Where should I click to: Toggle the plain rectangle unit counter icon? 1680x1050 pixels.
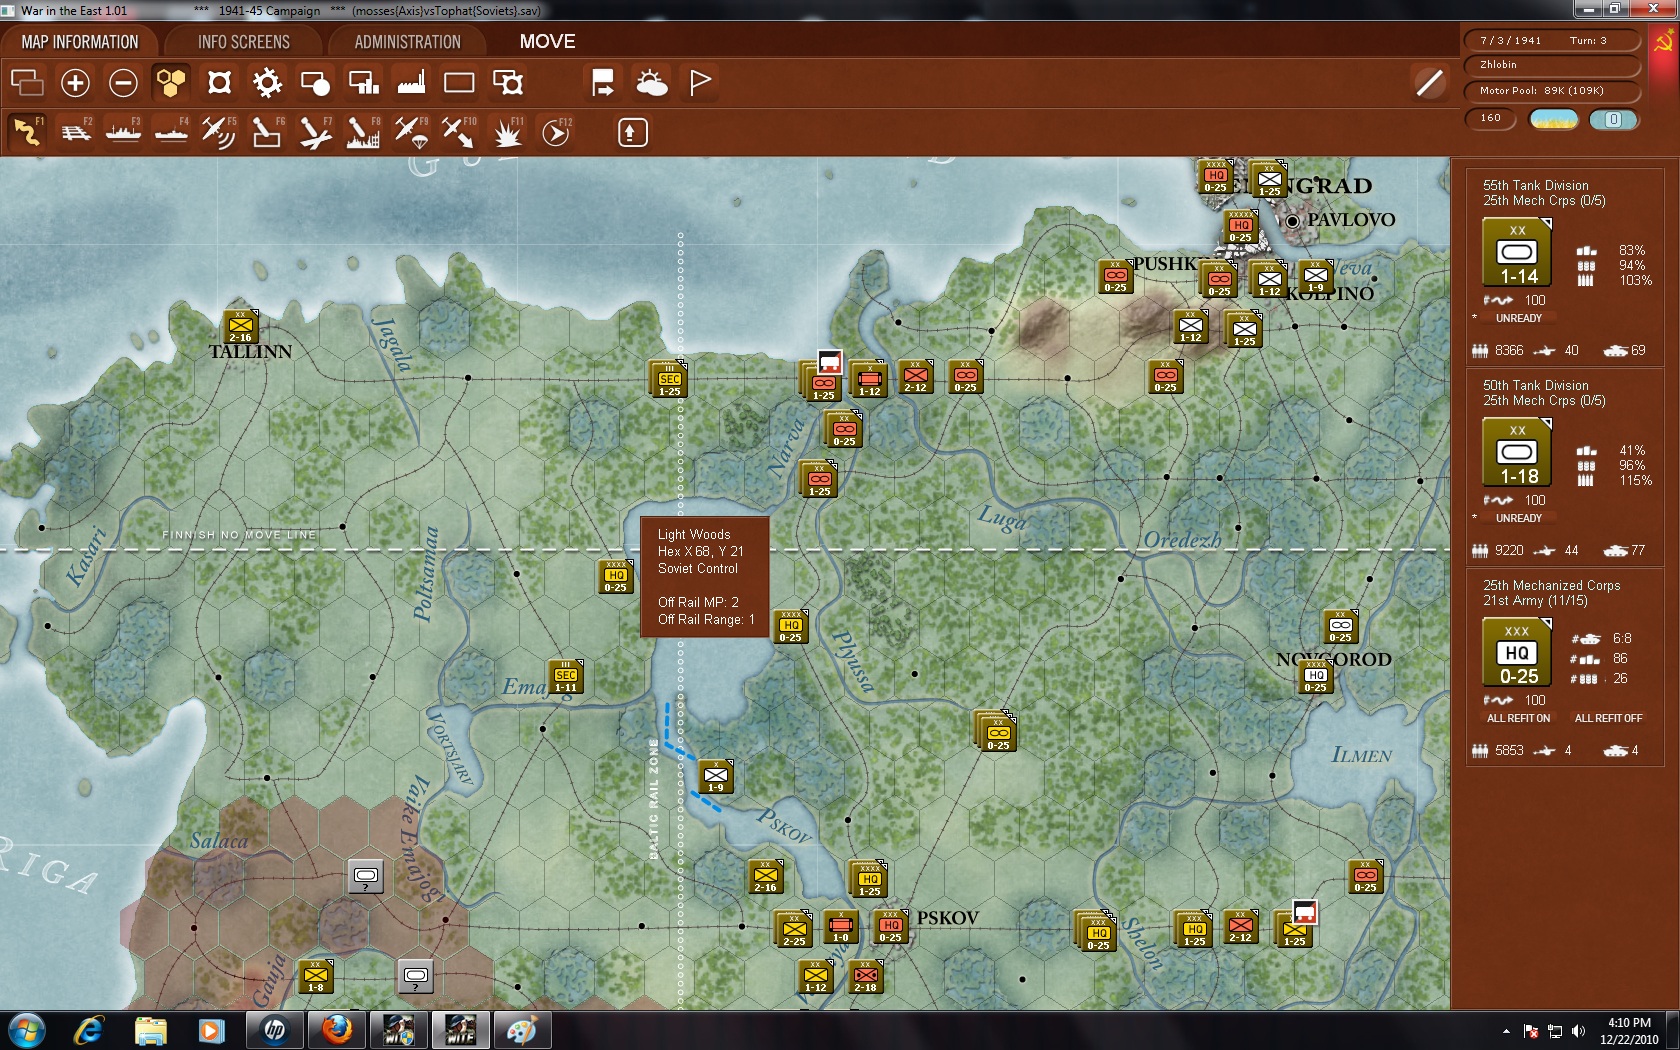459,82
